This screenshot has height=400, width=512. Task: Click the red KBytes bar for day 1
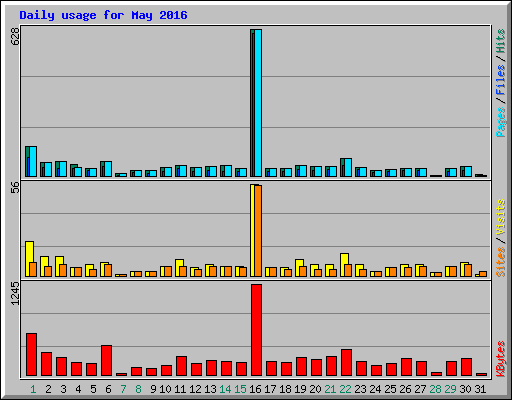coord(31,355)
